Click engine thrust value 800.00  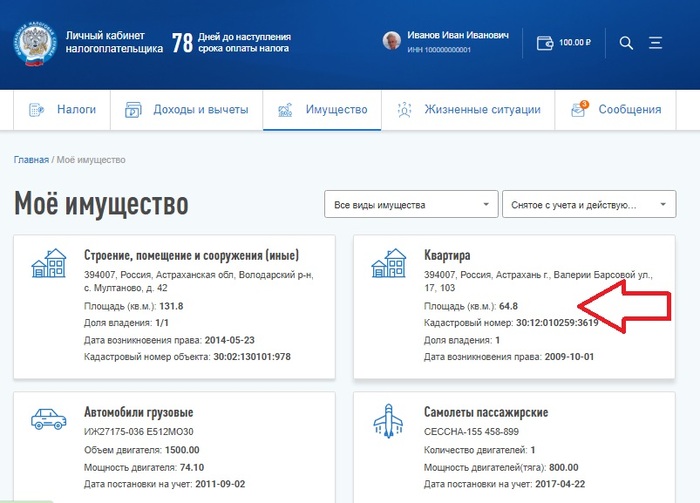pos(563,467)
